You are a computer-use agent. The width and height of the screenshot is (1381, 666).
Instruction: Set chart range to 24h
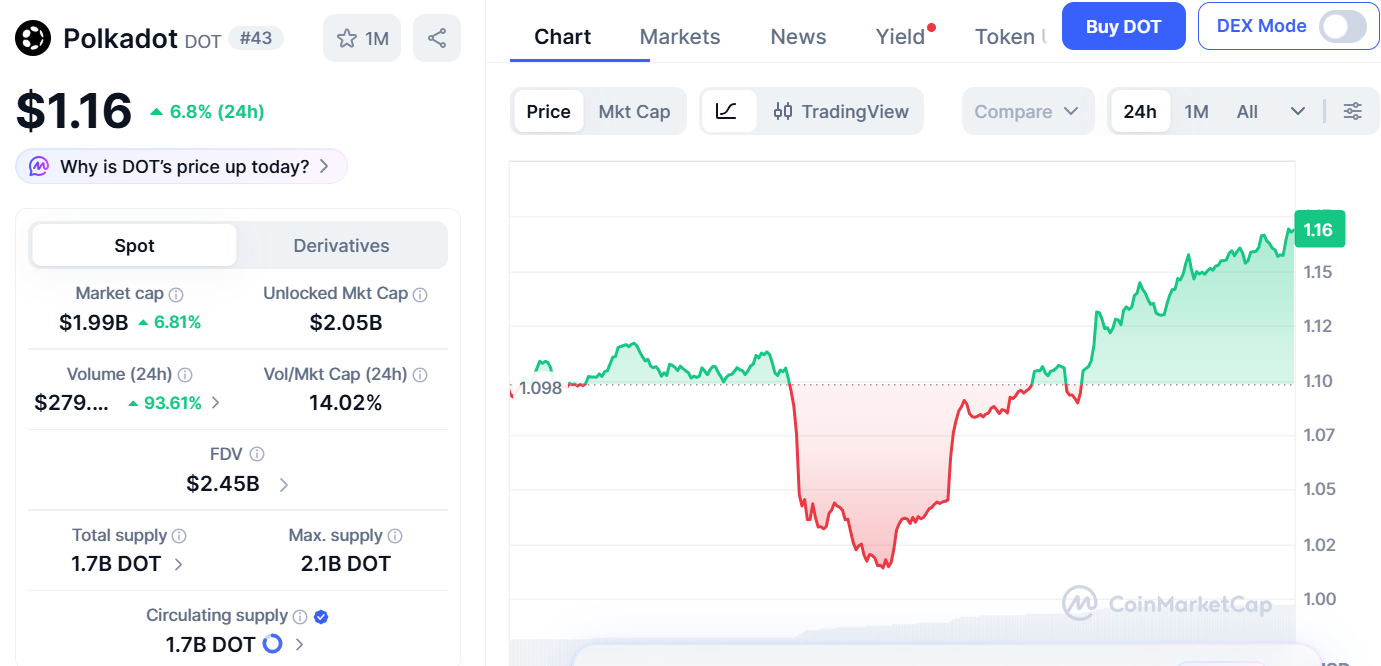click(x=1140, y=111)
